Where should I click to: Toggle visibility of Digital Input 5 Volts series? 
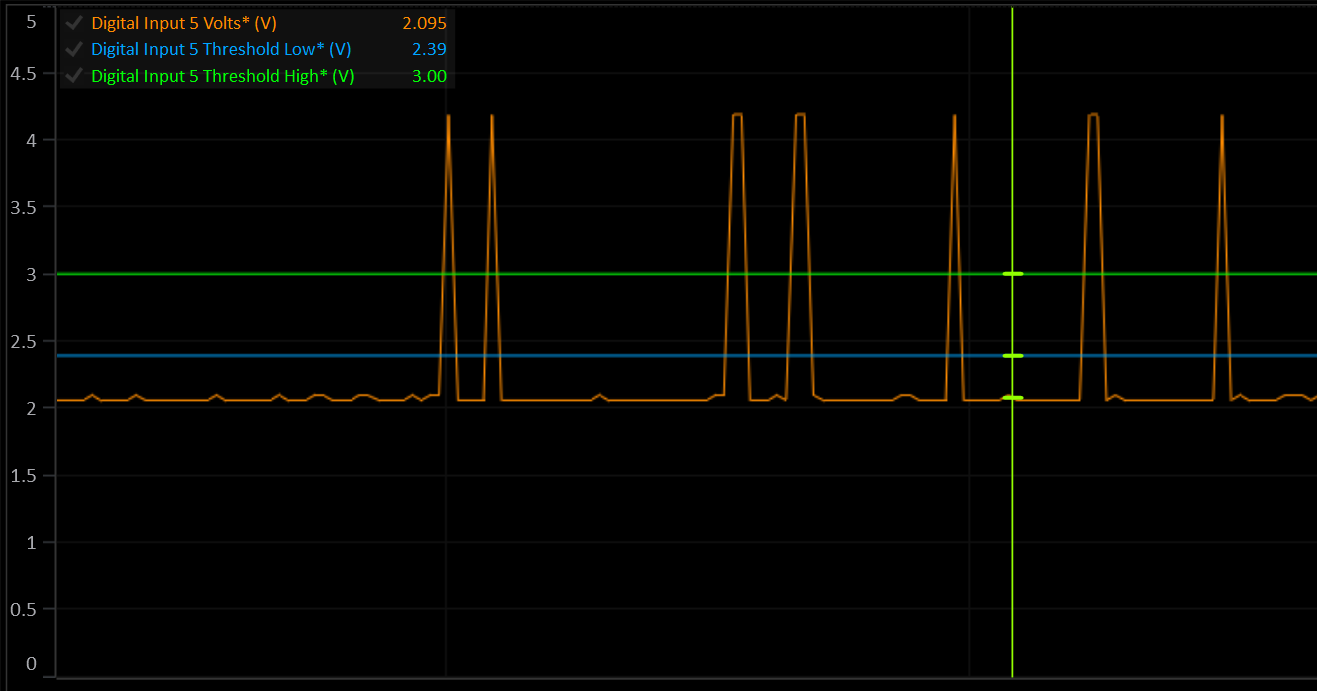[x=73, y=22]
